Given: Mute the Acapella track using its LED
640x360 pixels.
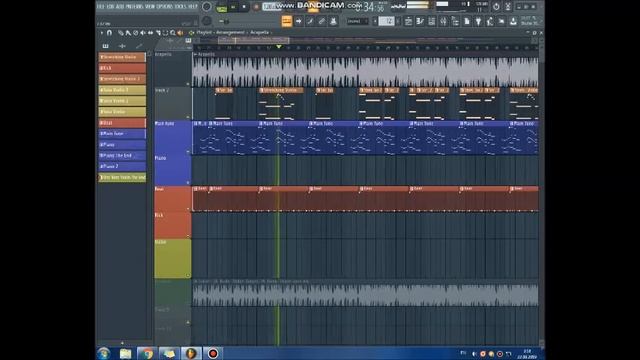Looking at the screenshot, I should pyautogui.click(x=188, y=84).
